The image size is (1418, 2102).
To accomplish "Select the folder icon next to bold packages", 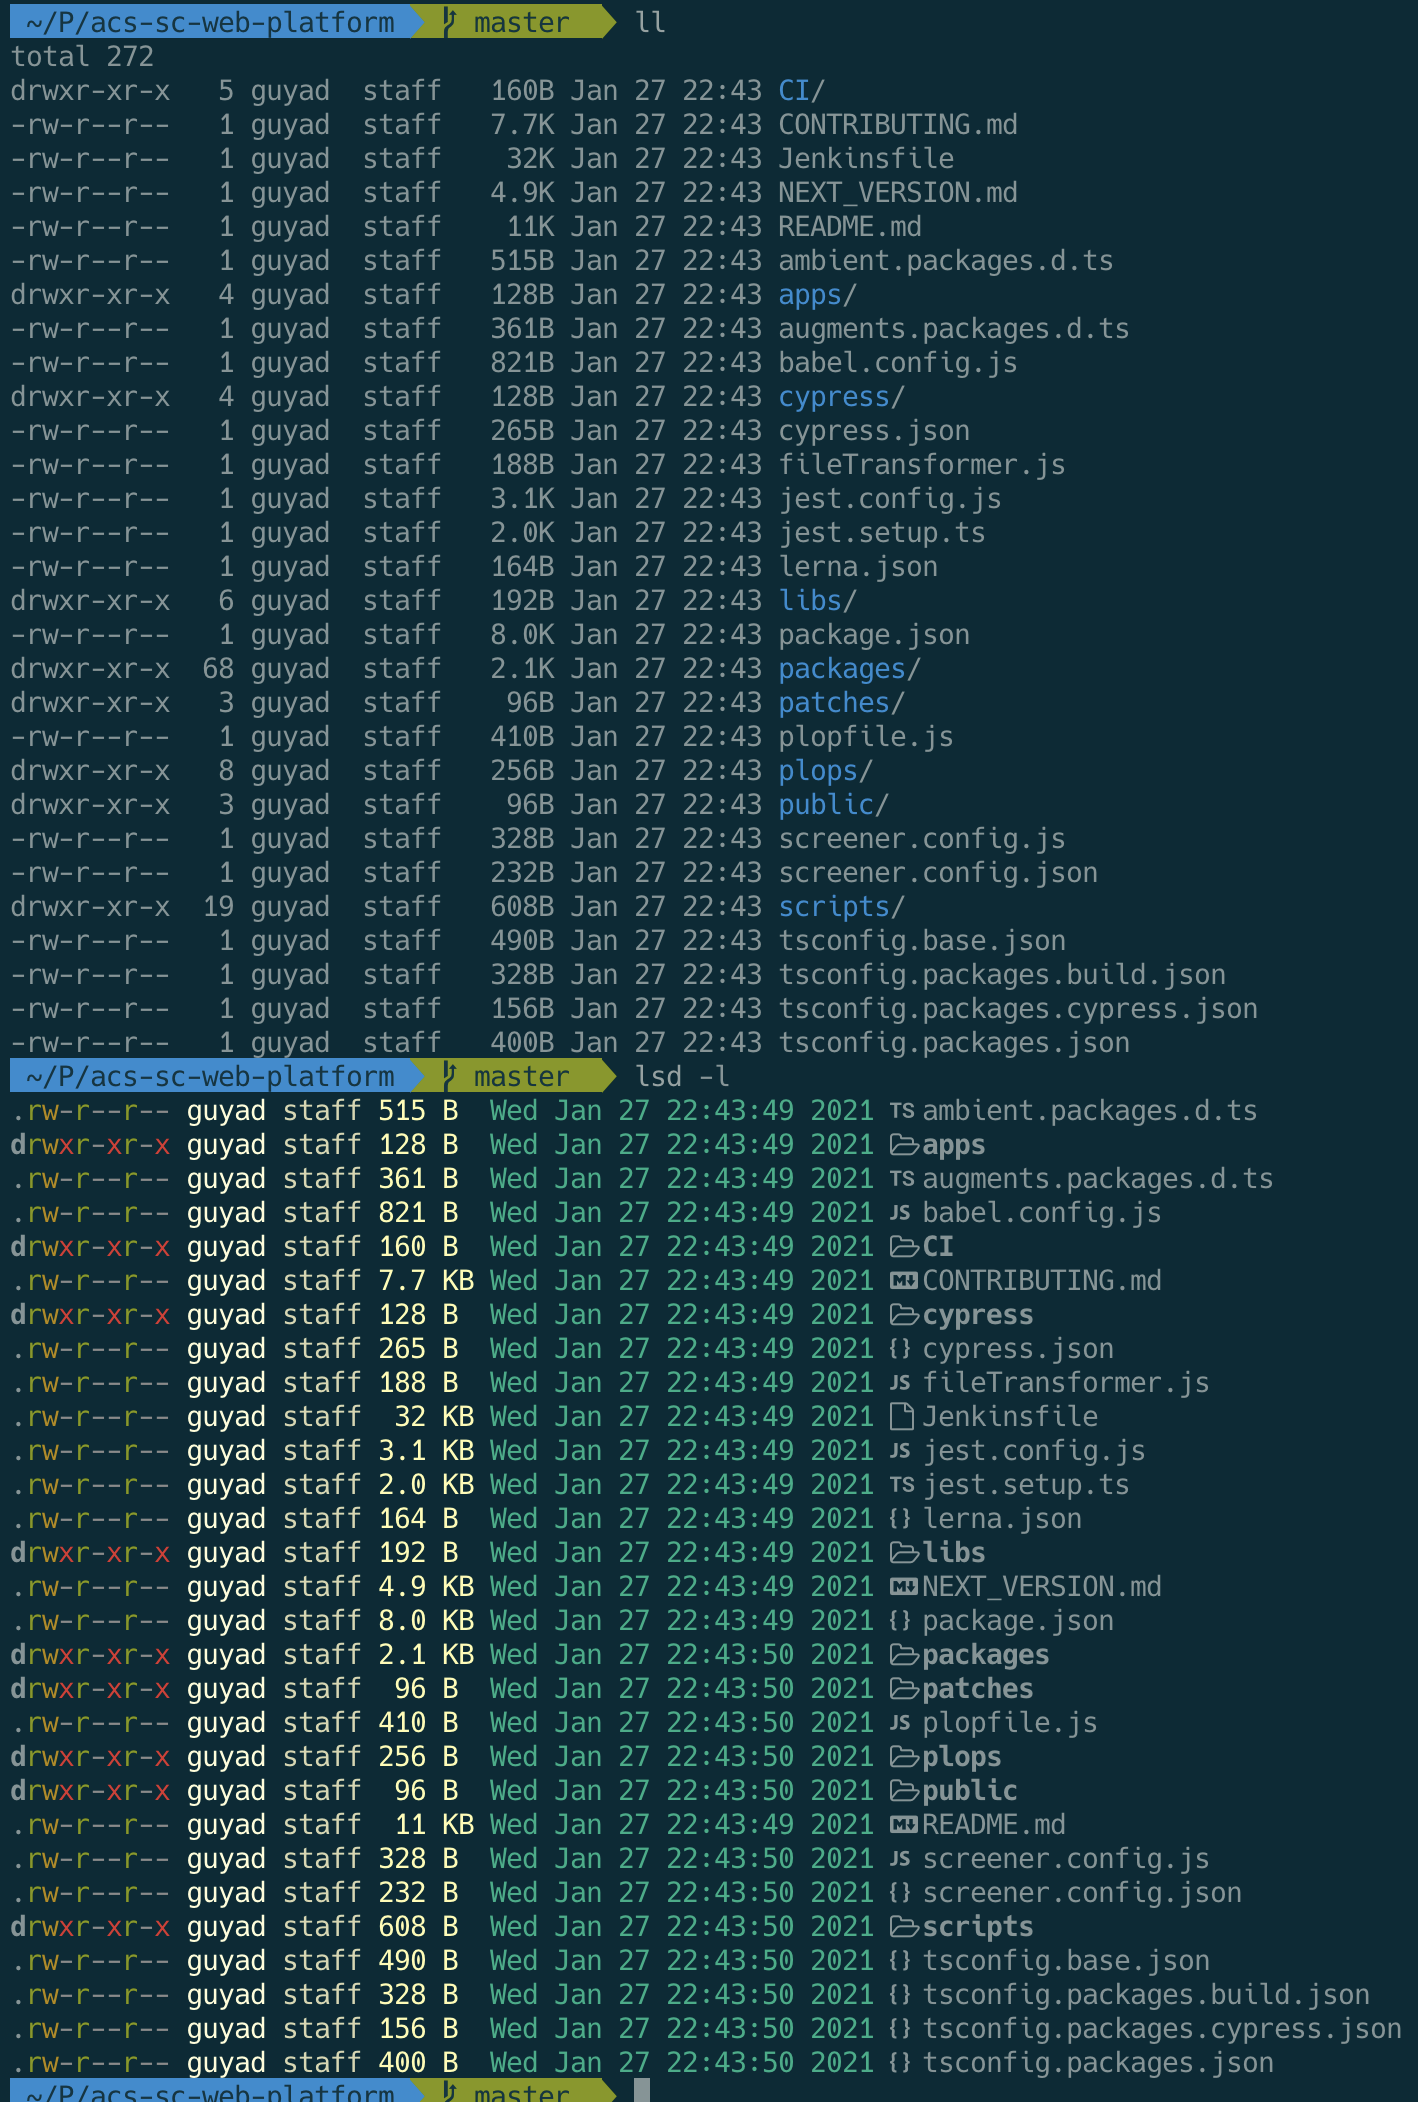I will pyautogui.click(x=904, y=1655).
